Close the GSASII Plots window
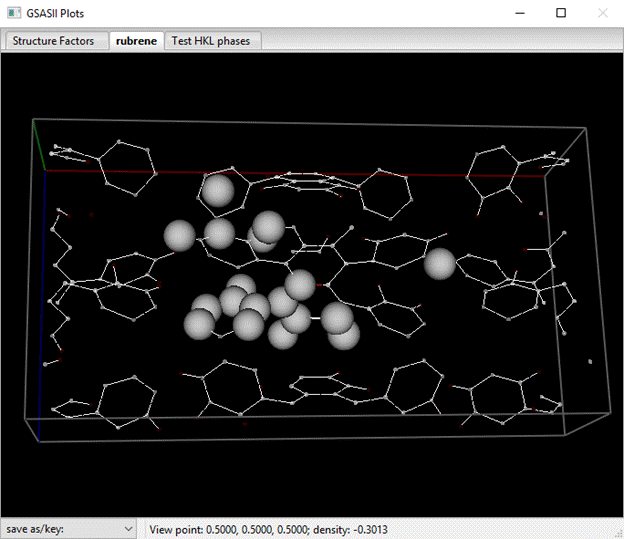 pyautogui.click(x=602, y=13)
